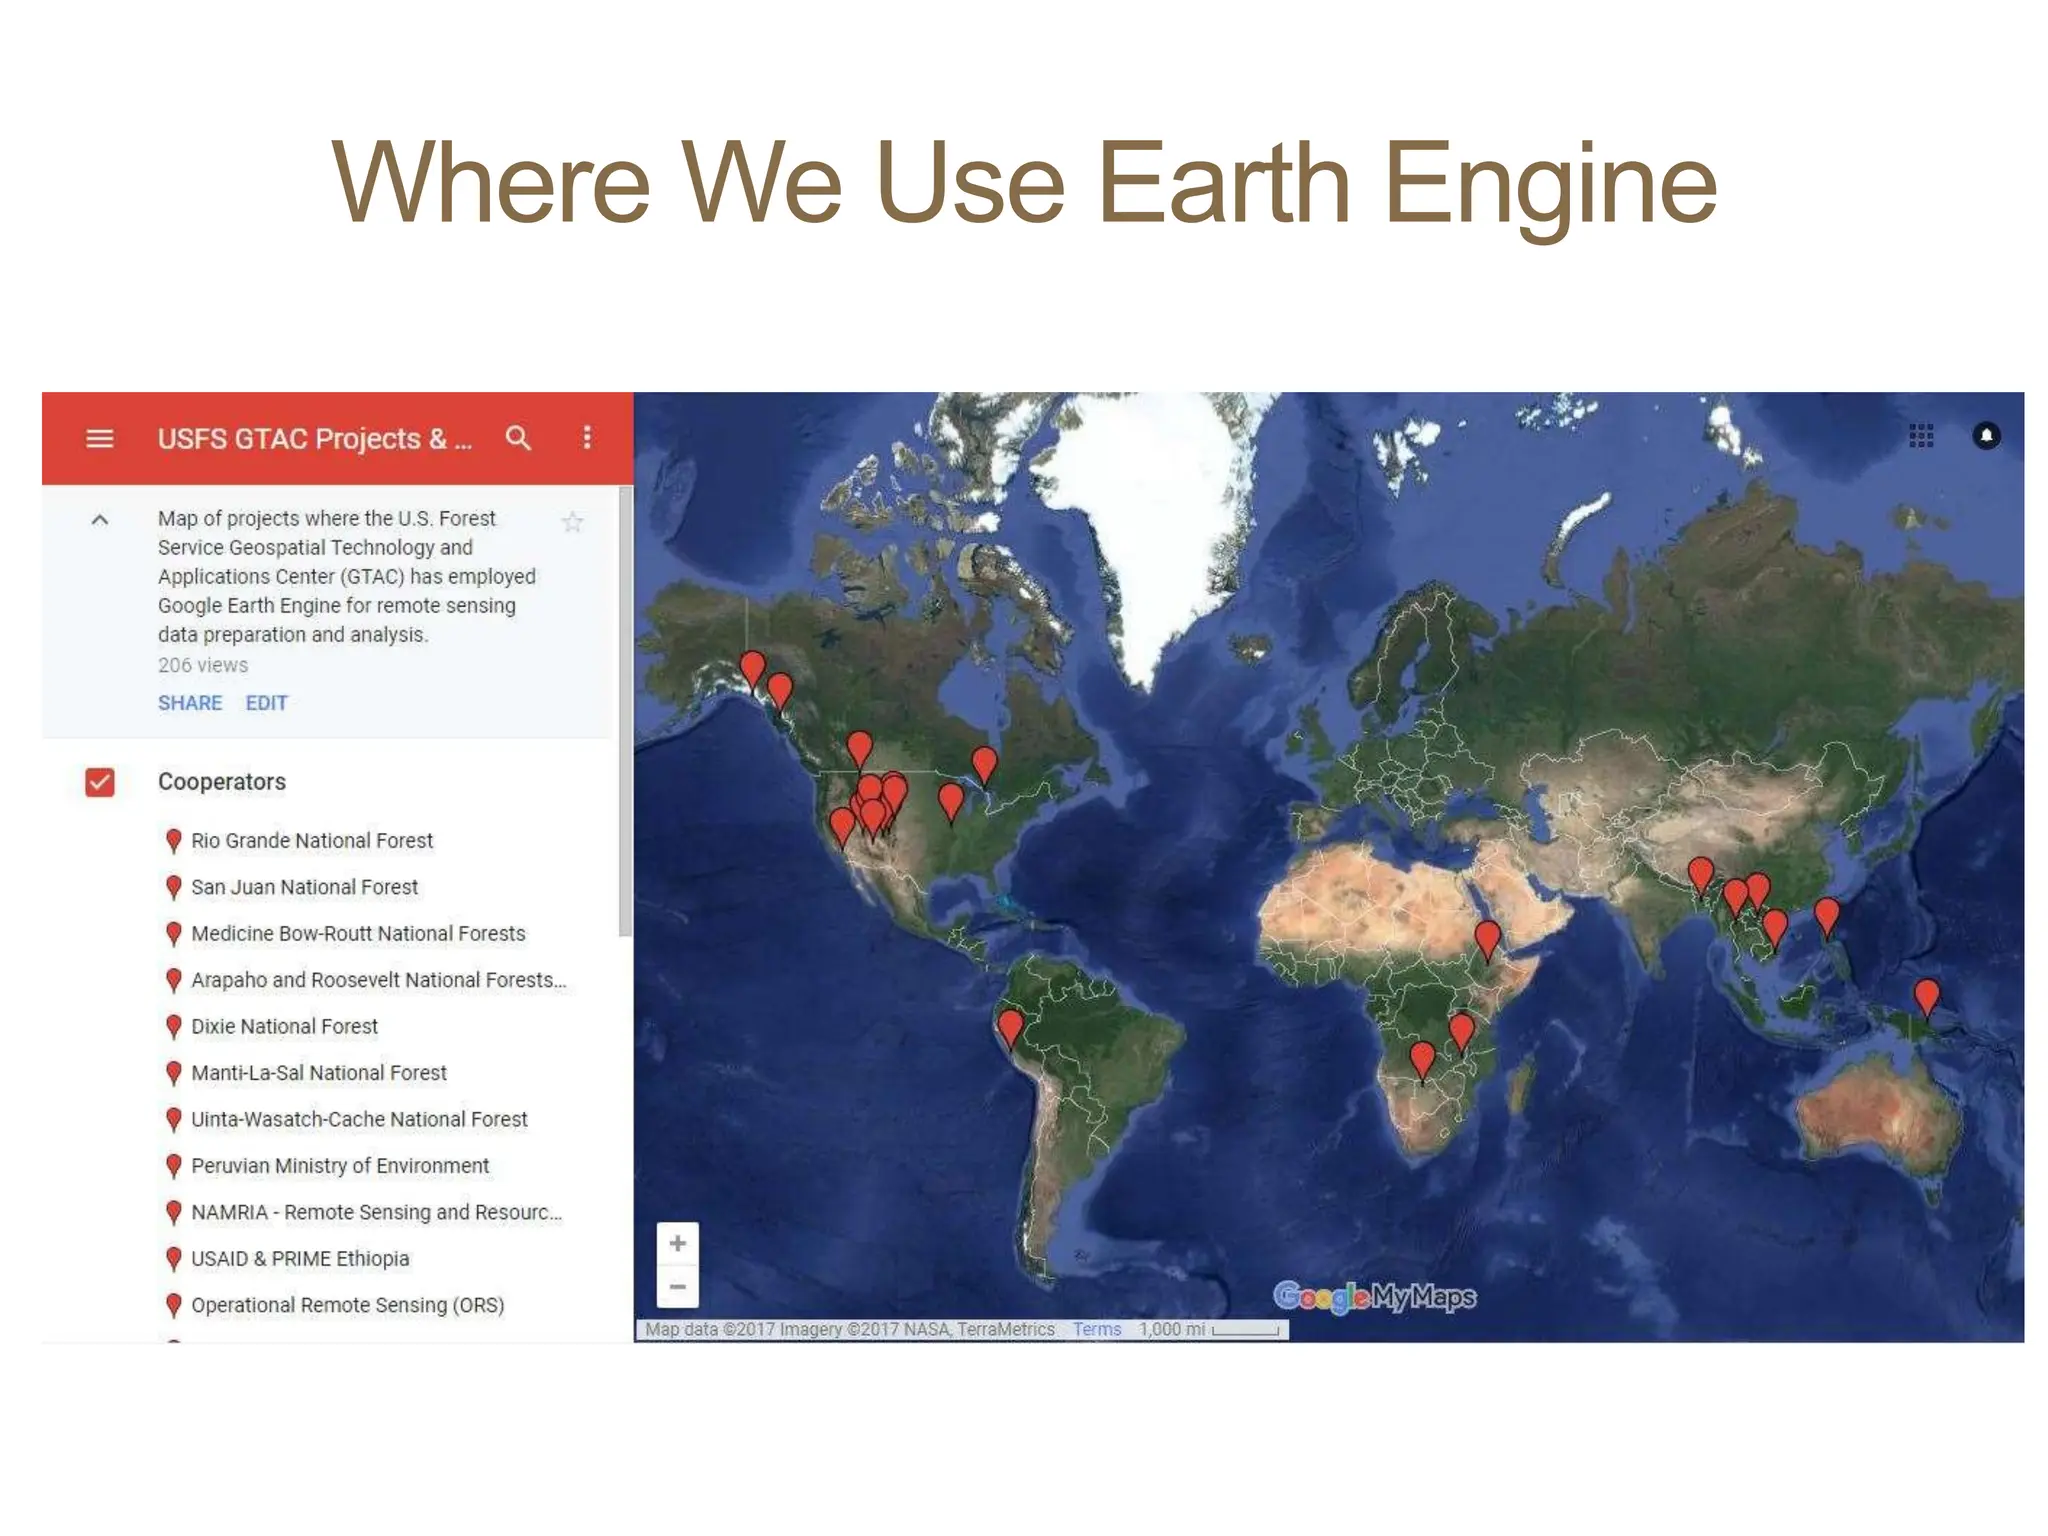Click the search magnifier icon
This screenshot has height=1536, width=2048.
click(x=518, y=438)
